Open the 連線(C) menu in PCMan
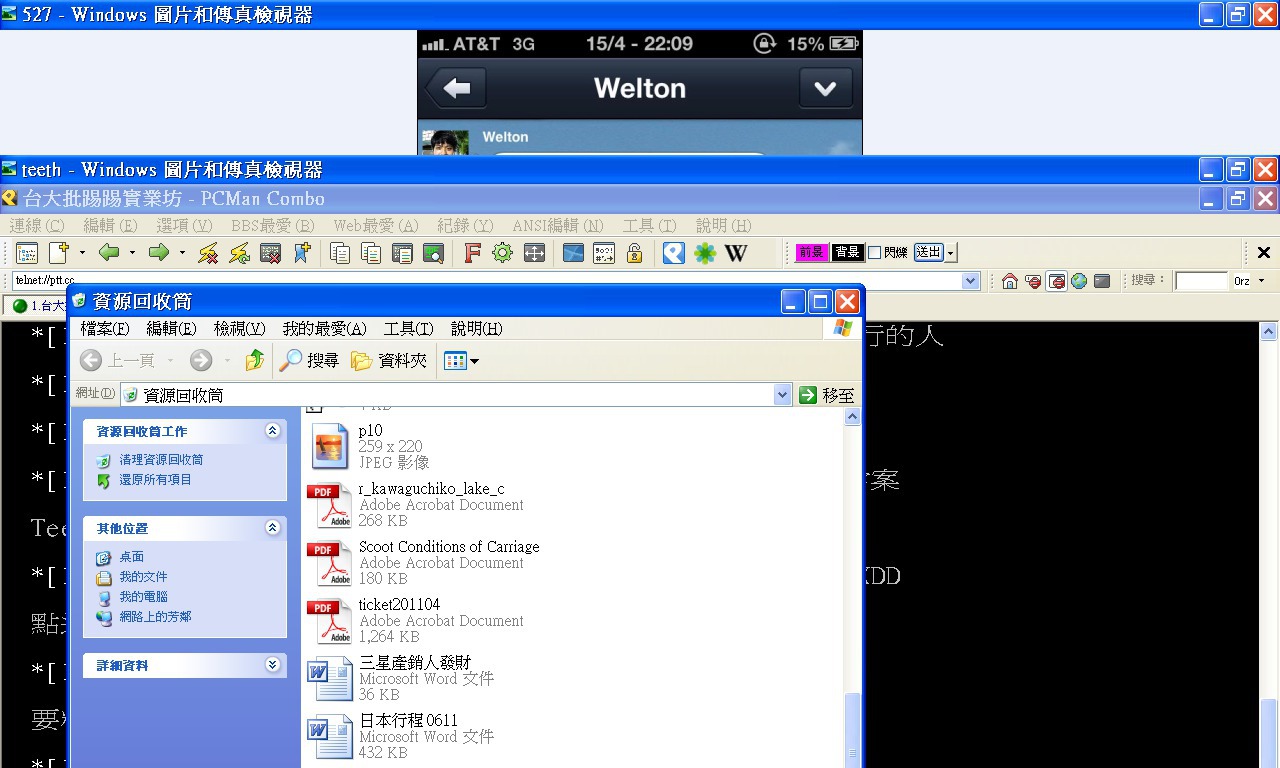 pos(37,226)
